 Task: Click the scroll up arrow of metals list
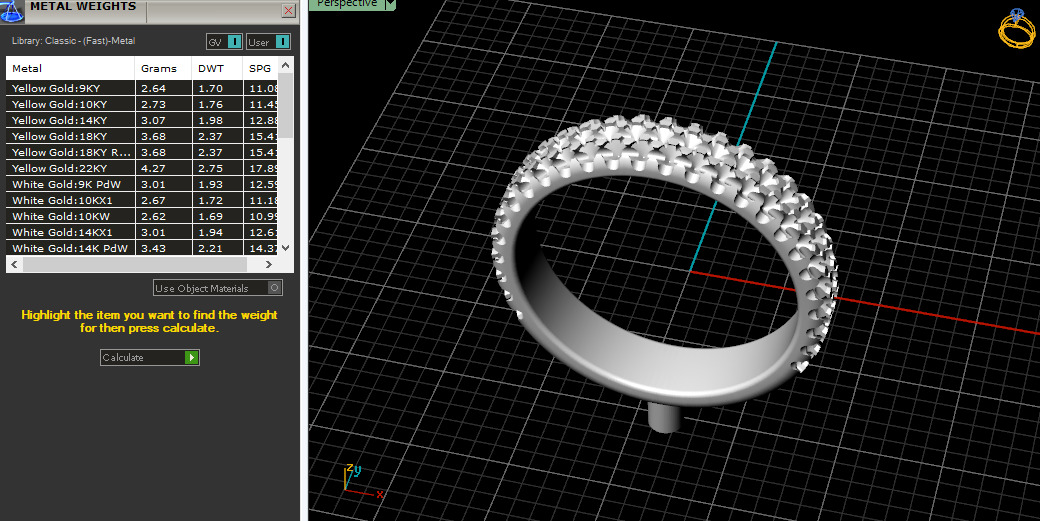[285, 65]
